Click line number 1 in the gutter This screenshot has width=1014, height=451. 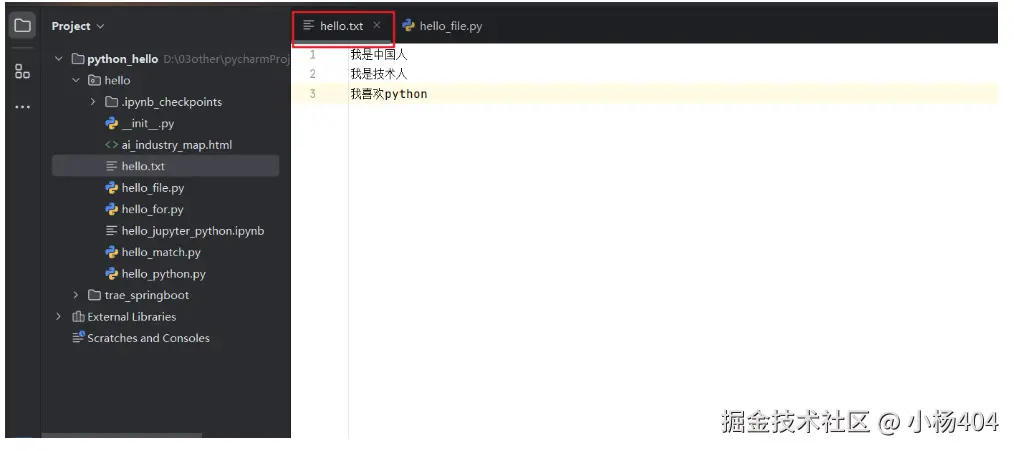(312, 55)
